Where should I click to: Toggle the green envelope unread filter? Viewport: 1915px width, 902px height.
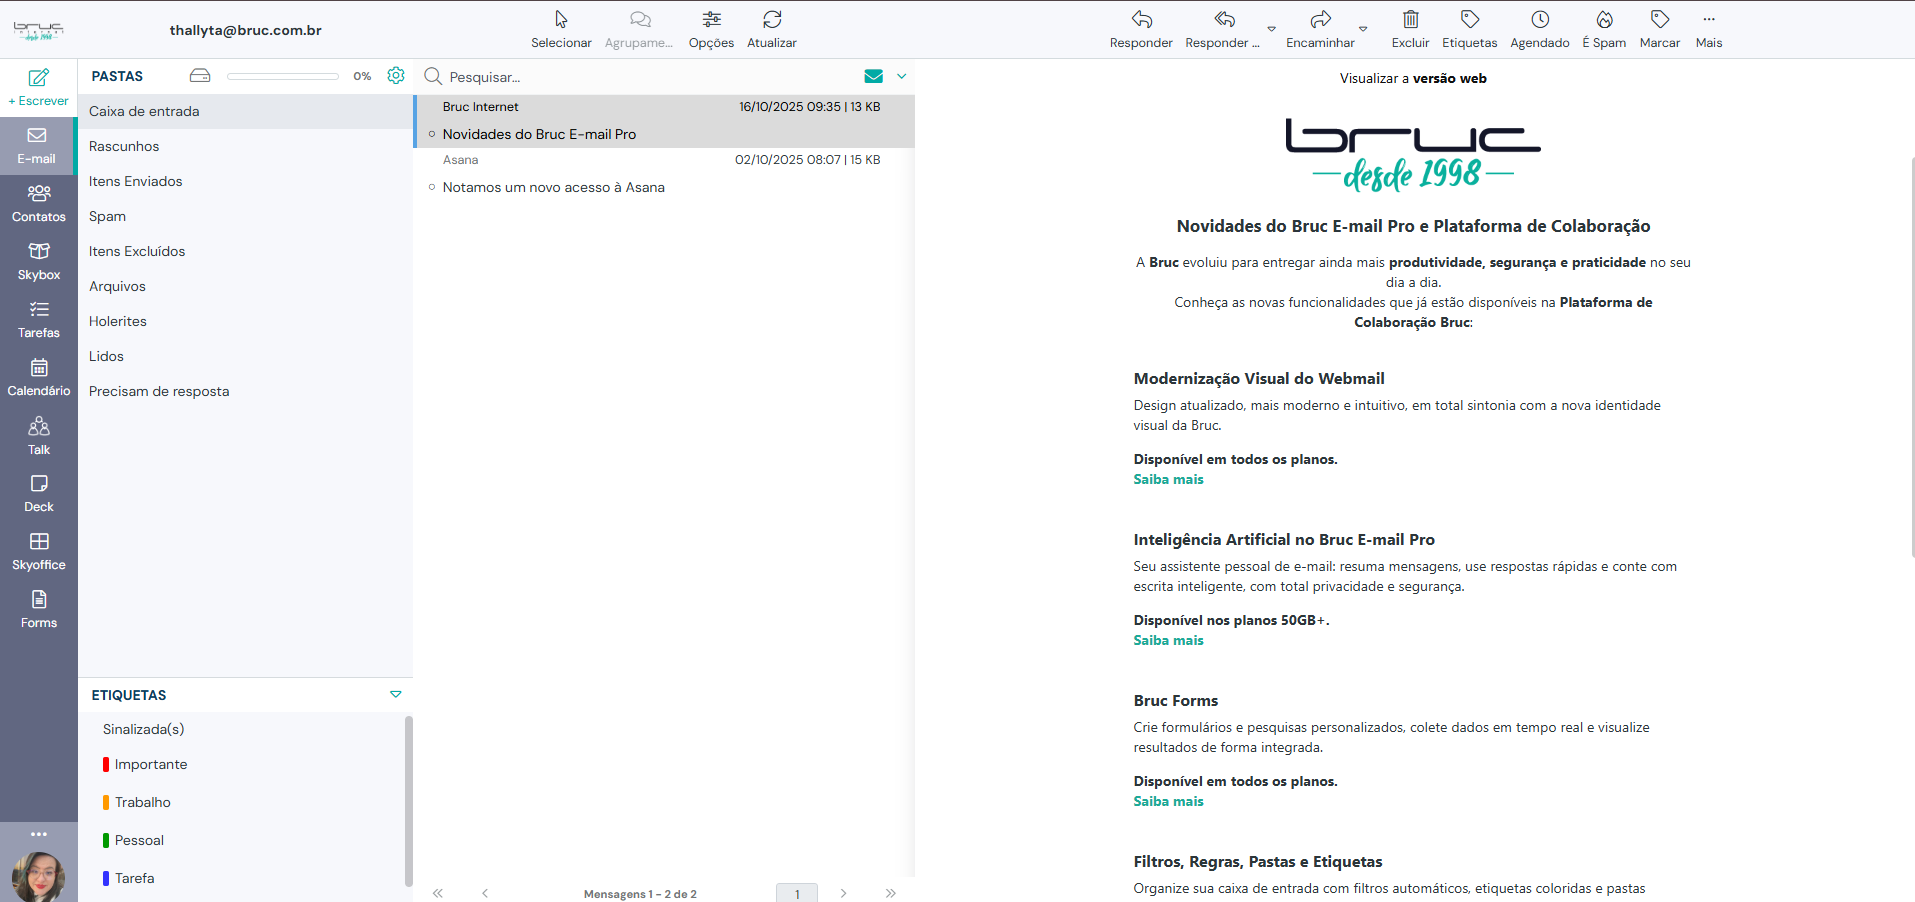click(873, 76)
